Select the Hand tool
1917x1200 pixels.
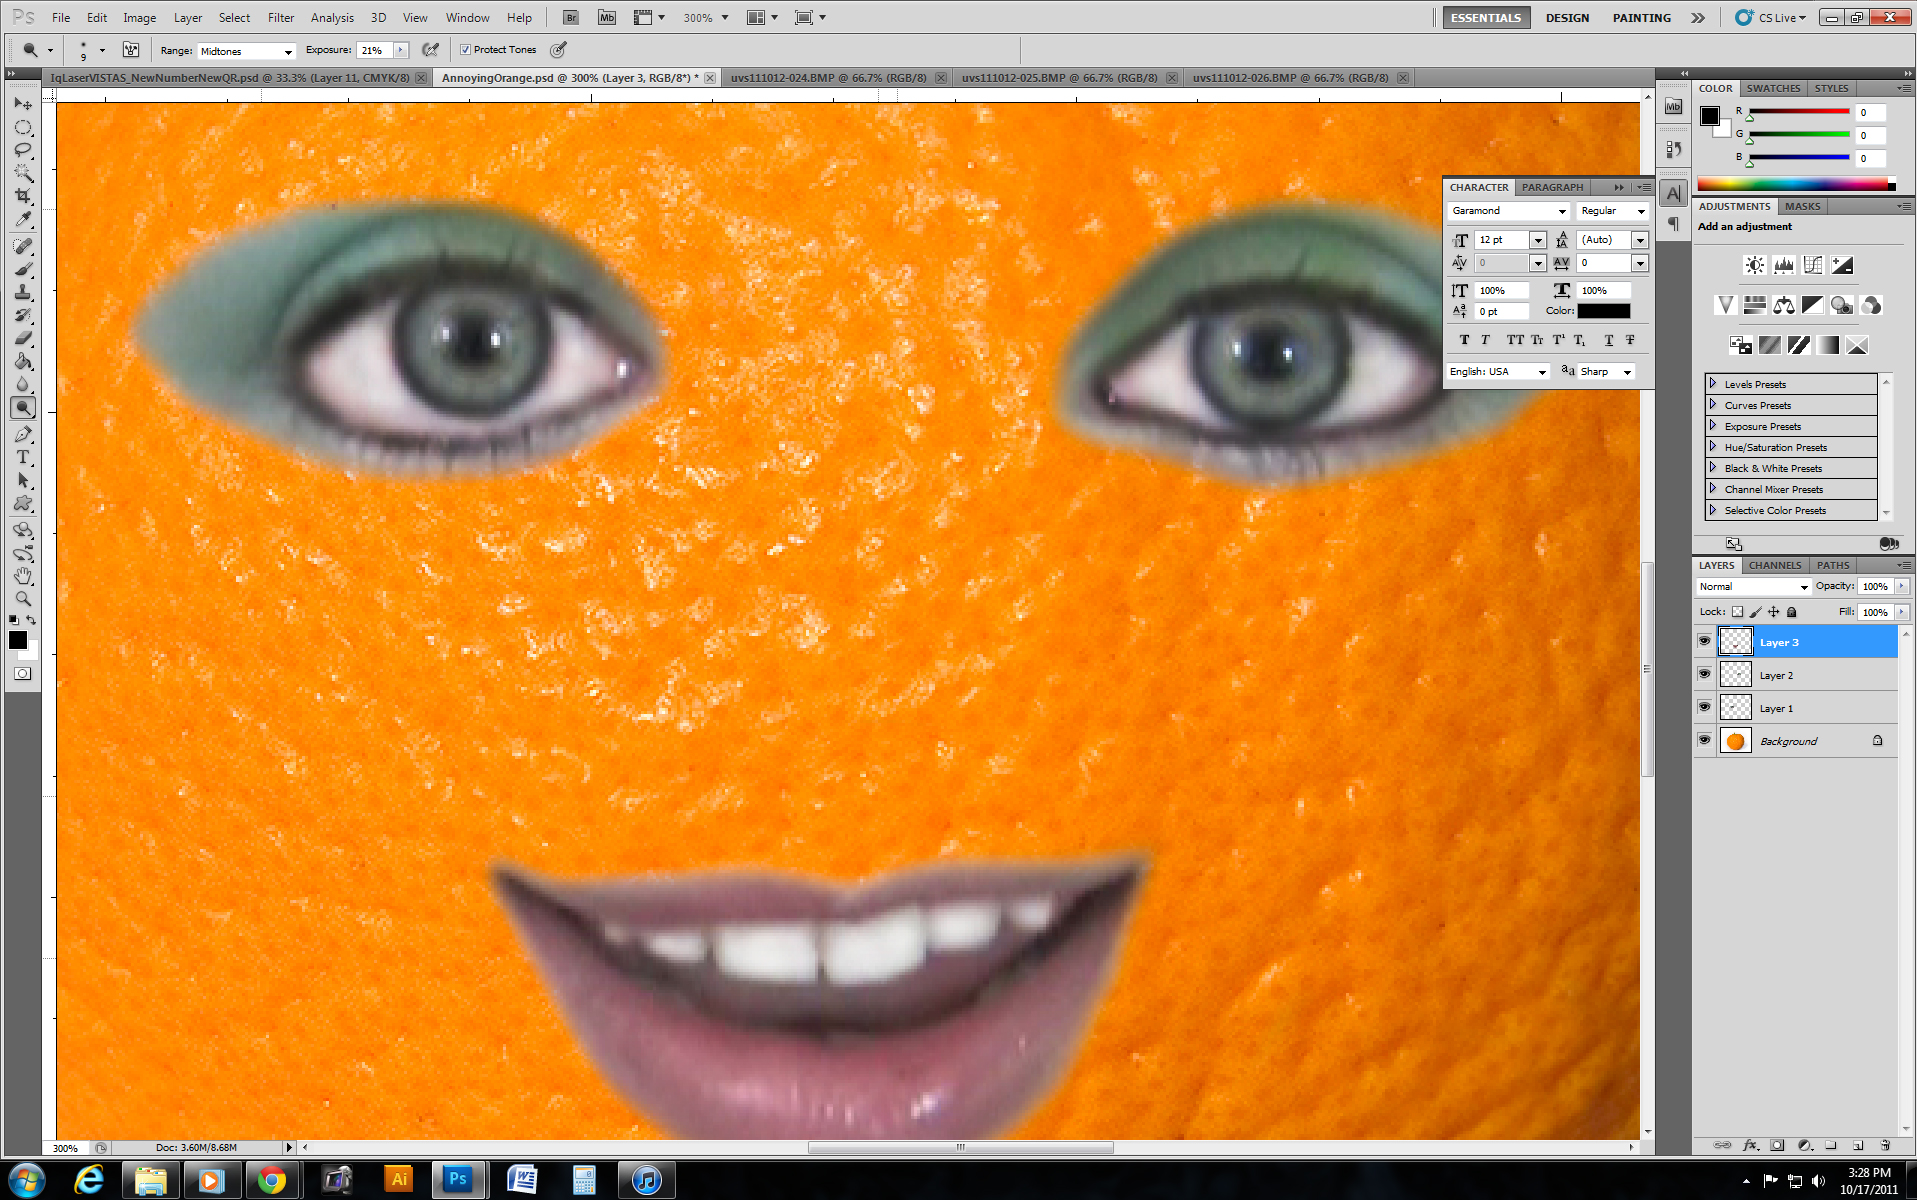(23, 576)
